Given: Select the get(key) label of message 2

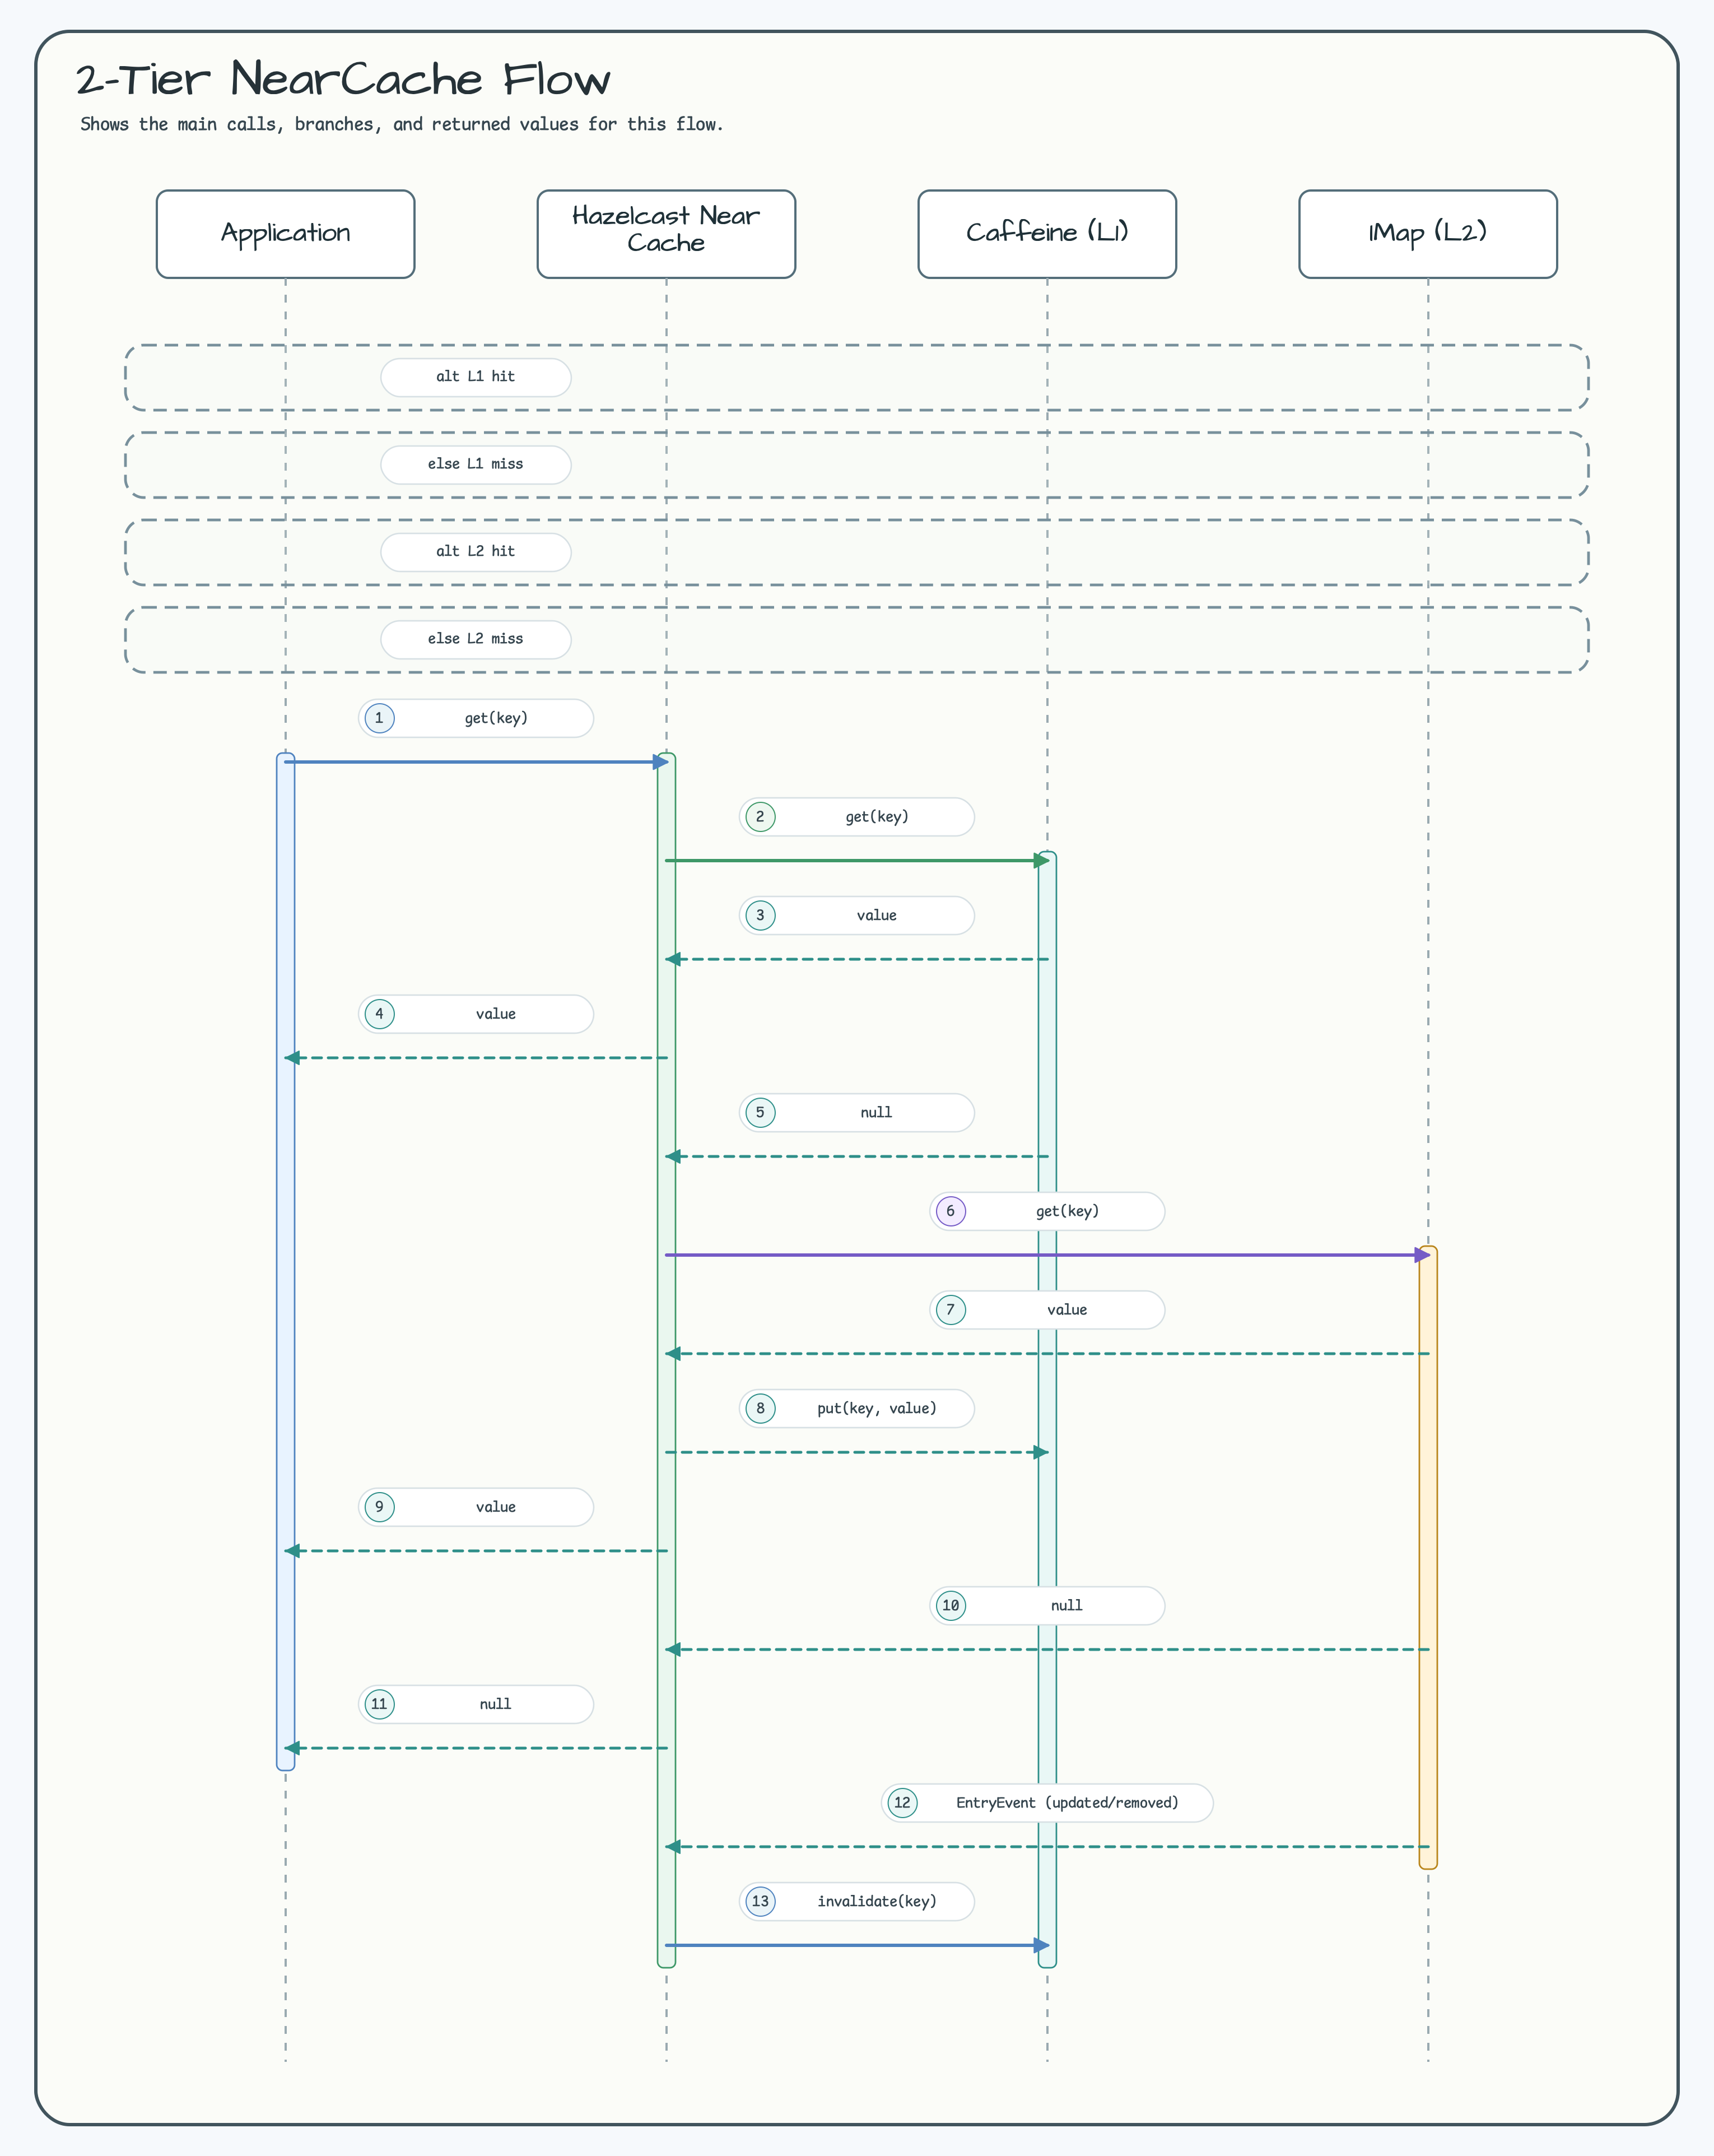Looking at the screenshot, I should [x=877, y=817].
